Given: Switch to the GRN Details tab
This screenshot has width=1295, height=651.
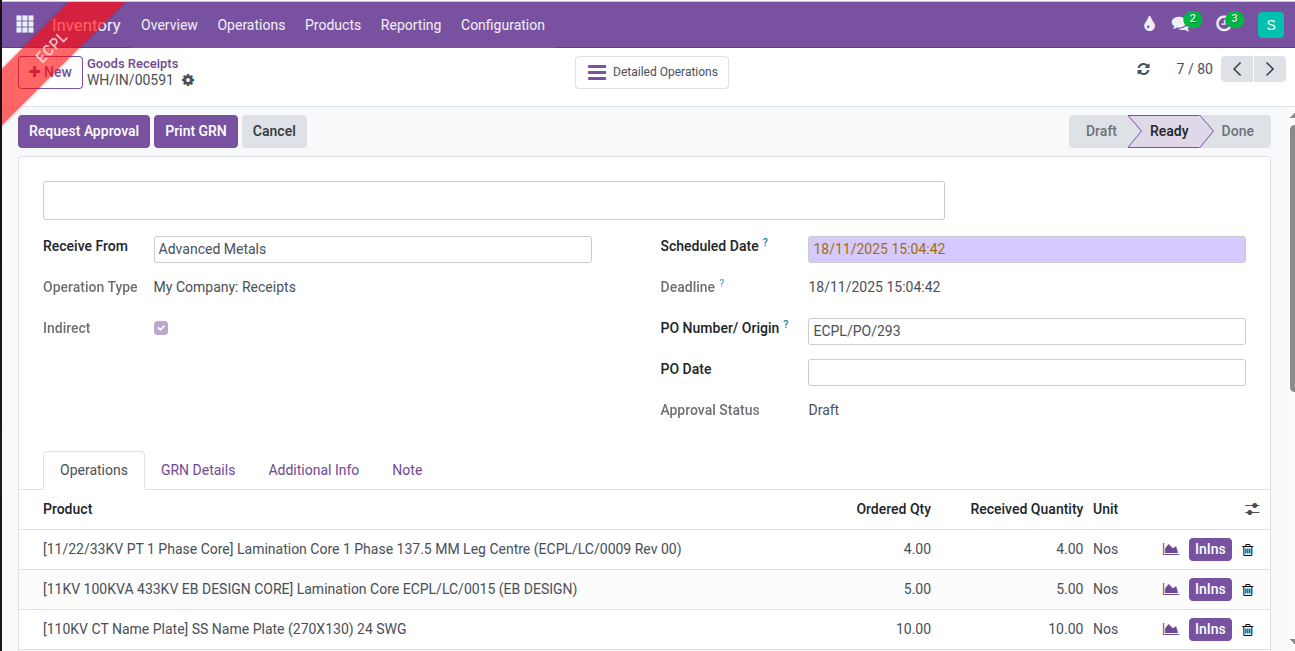Looking at the screenshot, I should click(x=198, y=470).
